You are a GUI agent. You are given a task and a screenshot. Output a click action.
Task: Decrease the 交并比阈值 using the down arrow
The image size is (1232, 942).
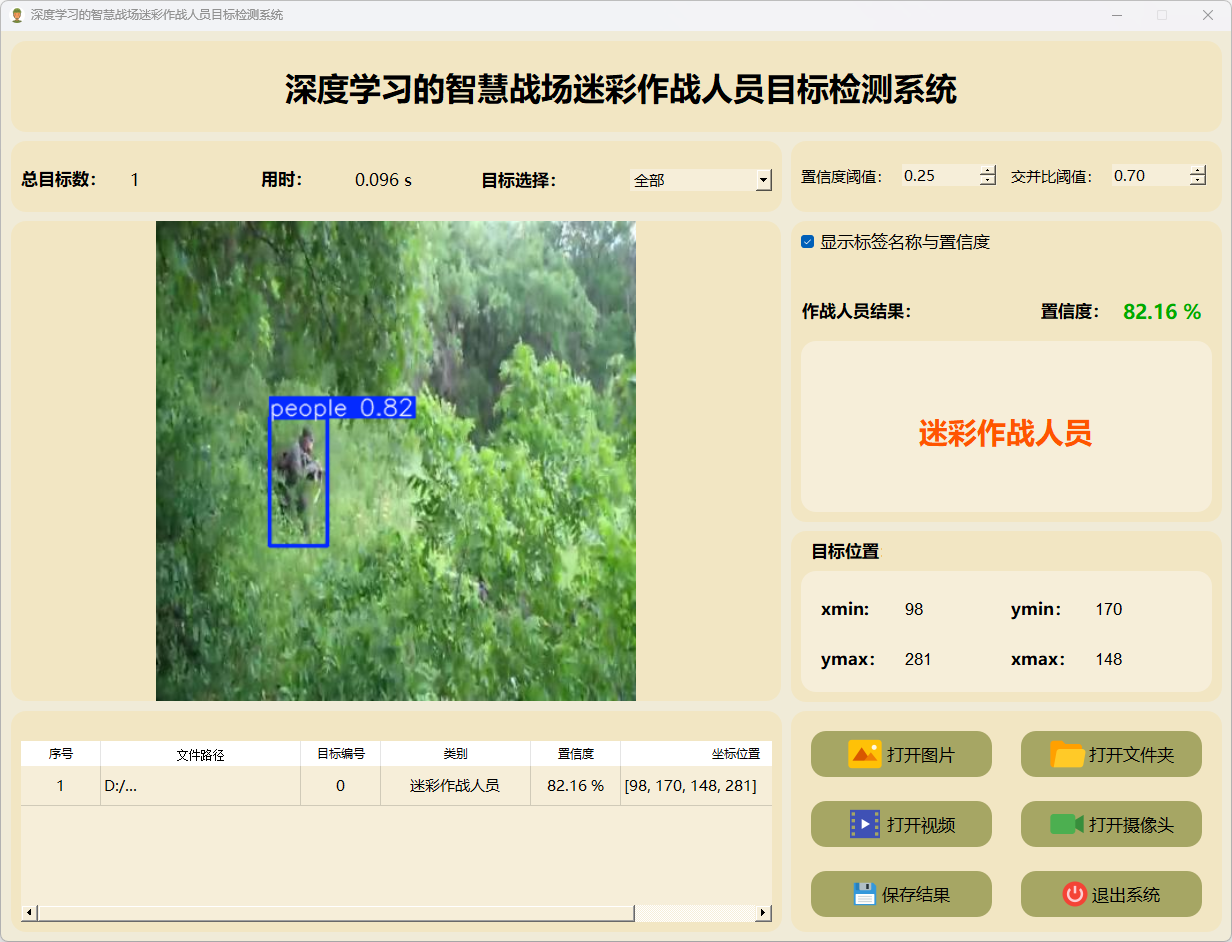click(1198, 181)
